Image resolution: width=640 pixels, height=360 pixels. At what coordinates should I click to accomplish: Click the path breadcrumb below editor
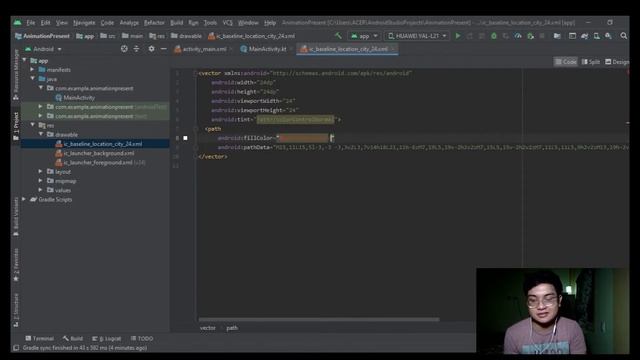tap(232, 328)
